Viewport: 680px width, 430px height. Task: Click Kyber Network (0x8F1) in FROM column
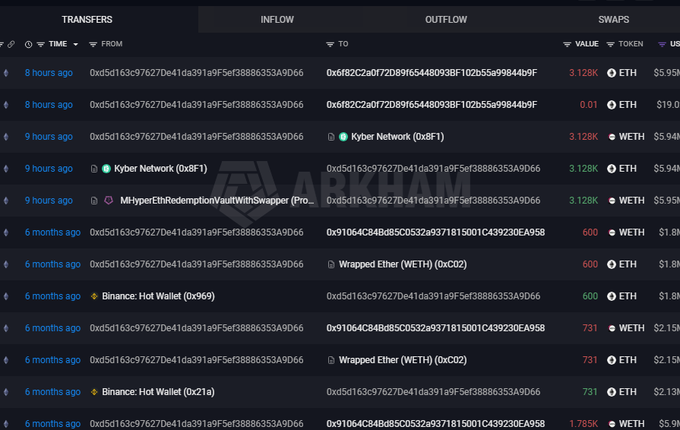pyautogui.click(x=160, y=169)
